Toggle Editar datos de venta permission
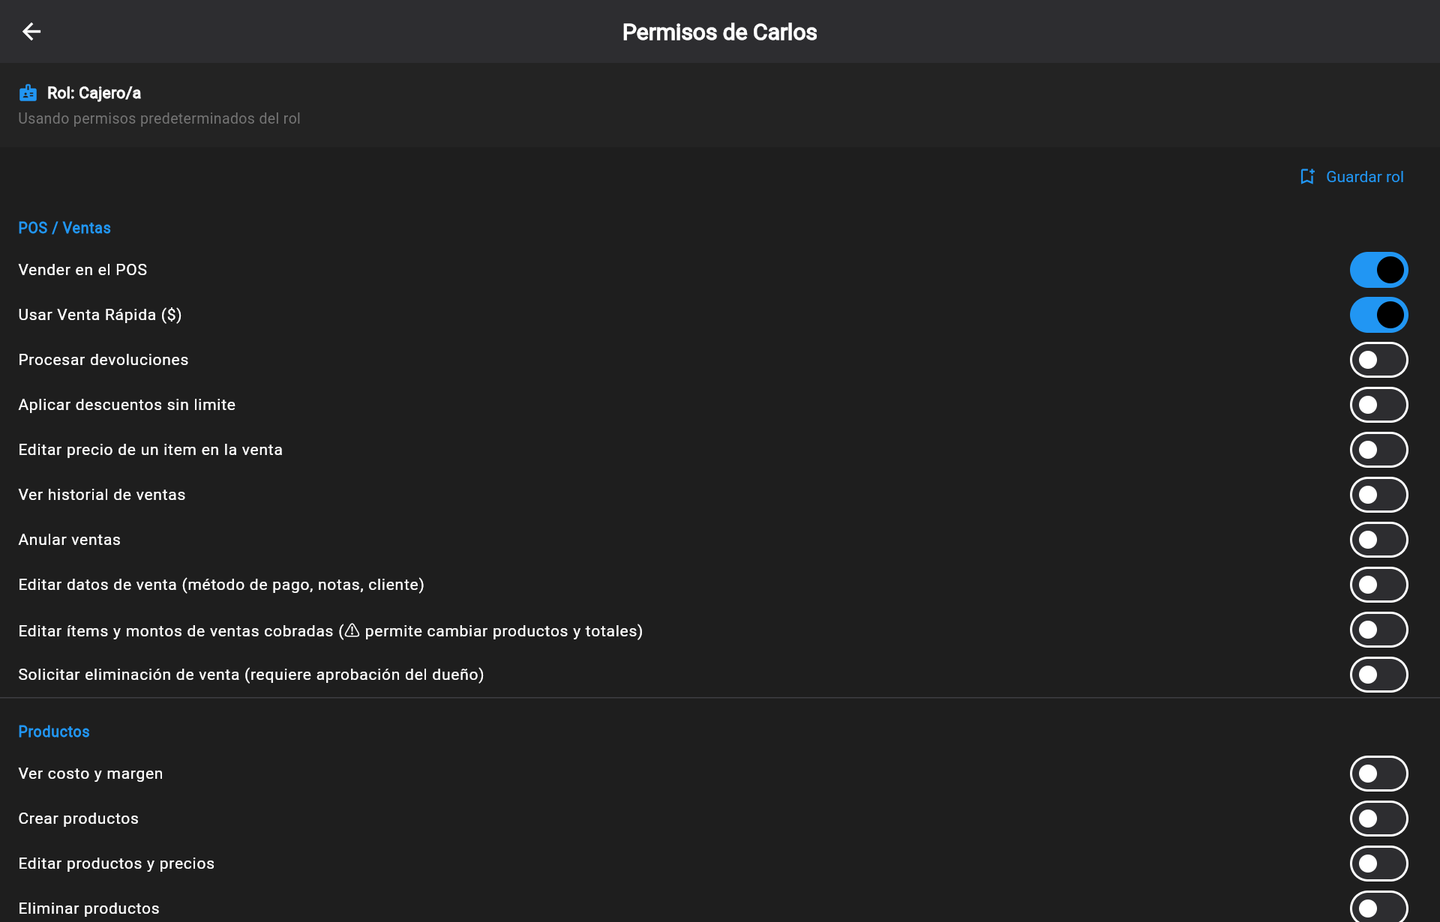1440x922 pixels. [x=1379, y=585]
